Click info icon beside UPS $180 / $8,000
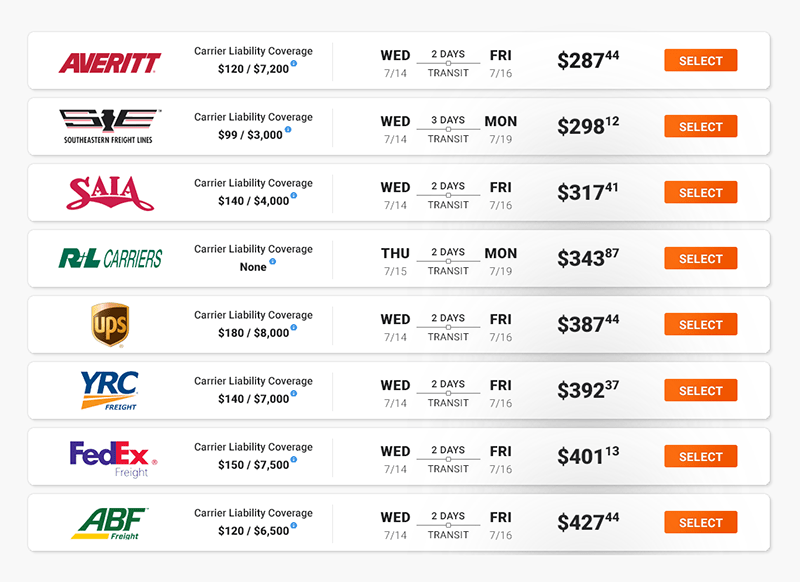Screen dimensions: 800x582 click(294, 328)
